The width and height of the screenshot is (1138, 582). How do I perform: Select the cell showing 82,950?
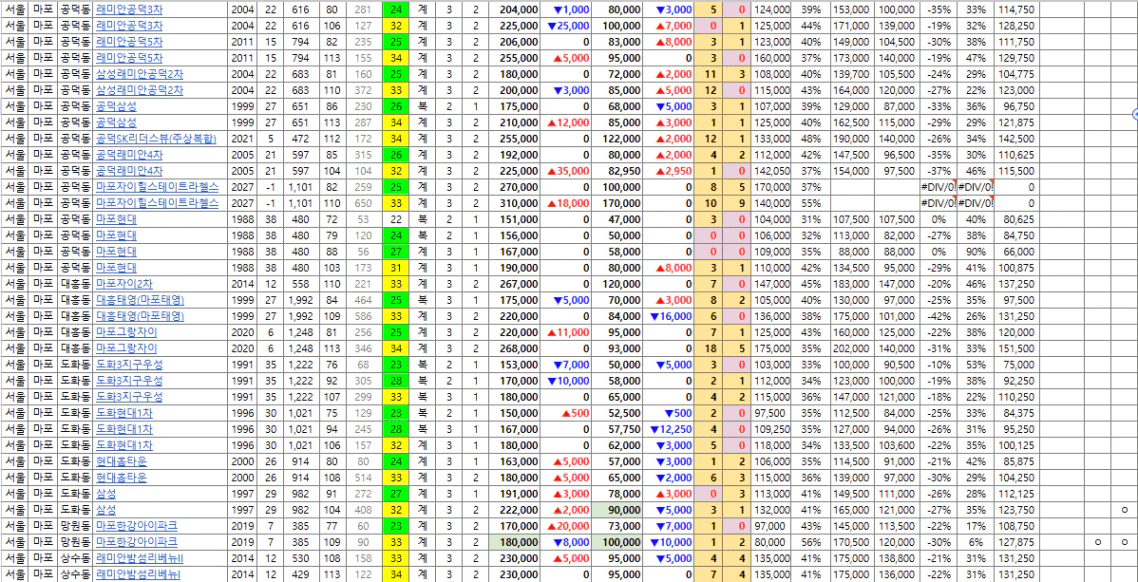(x=618, y=170)
